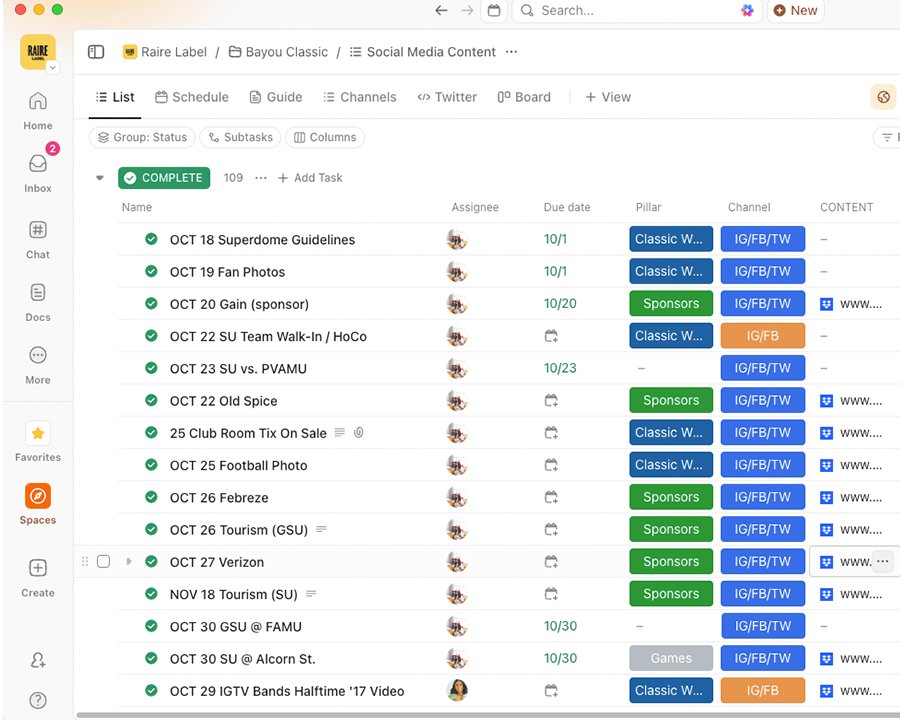
Task: Switch to the Board tab
Action: [524, 97]
